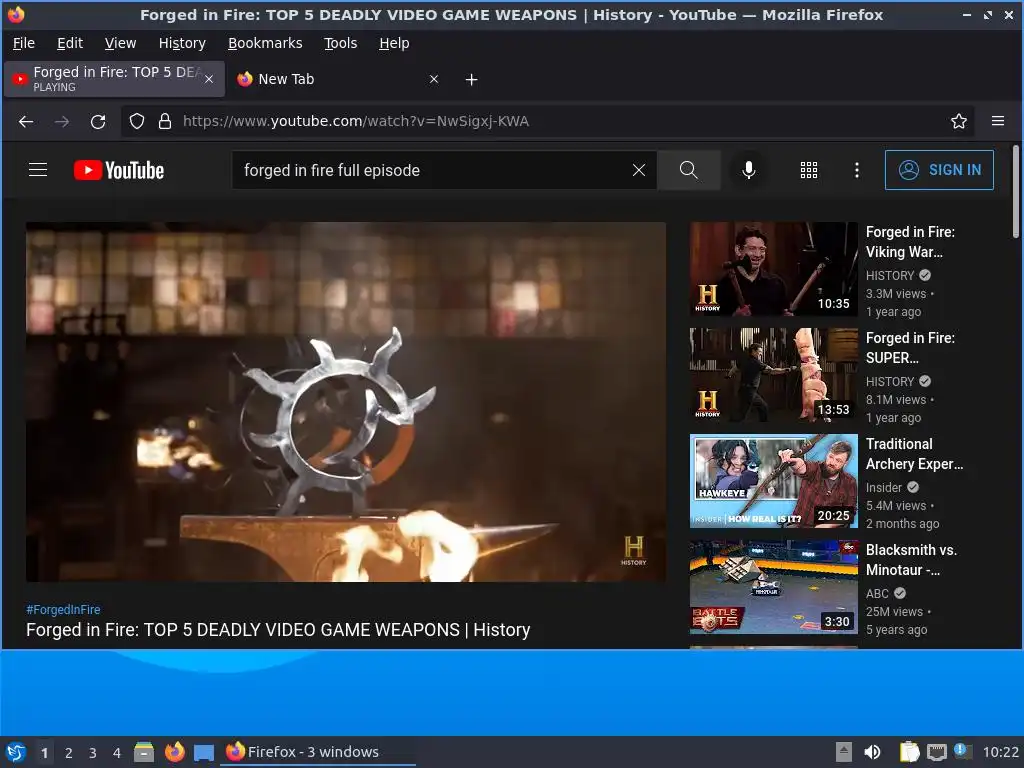Viewport: 1024px width, 768px height.
Task: Switch to workspace 3 in taskbar
Action: (x=93, y=753)
